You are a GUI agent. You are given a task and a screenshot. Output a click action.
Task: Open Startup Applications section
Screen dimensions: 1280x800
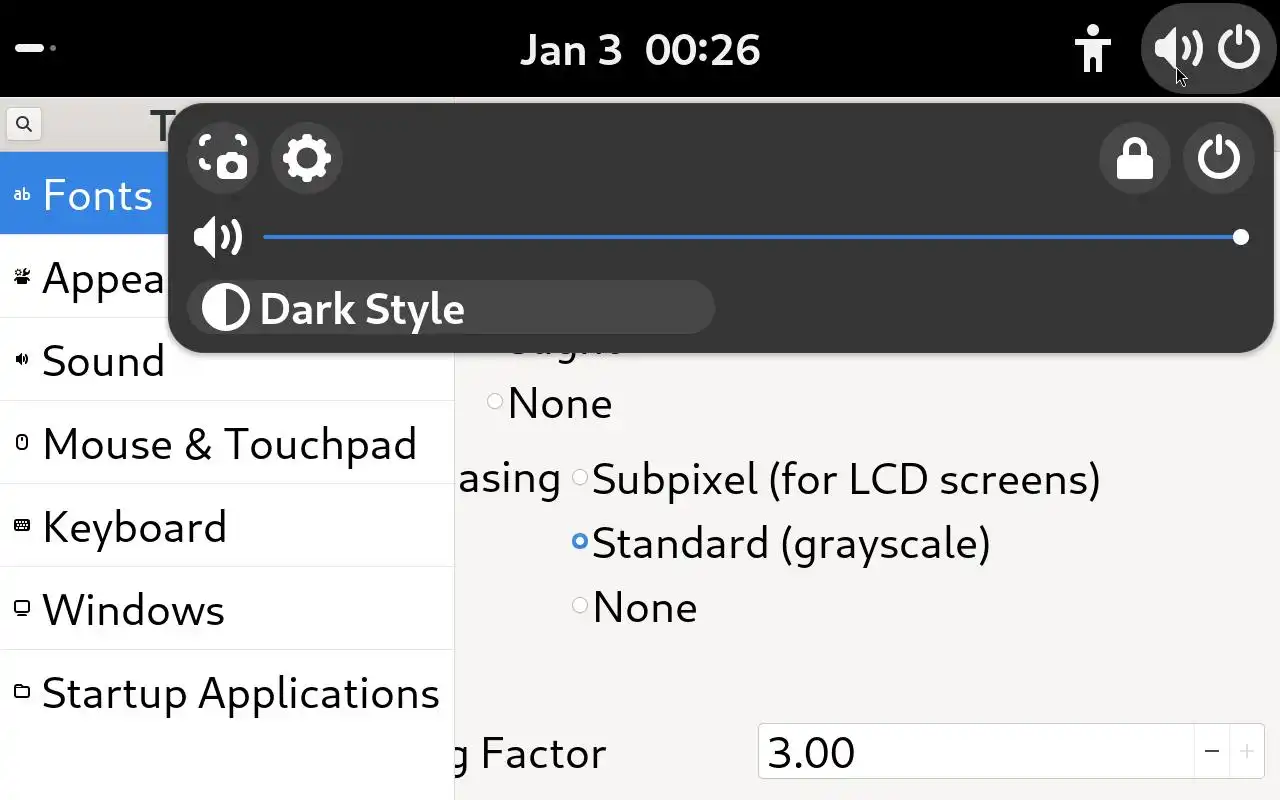point(240,693)
